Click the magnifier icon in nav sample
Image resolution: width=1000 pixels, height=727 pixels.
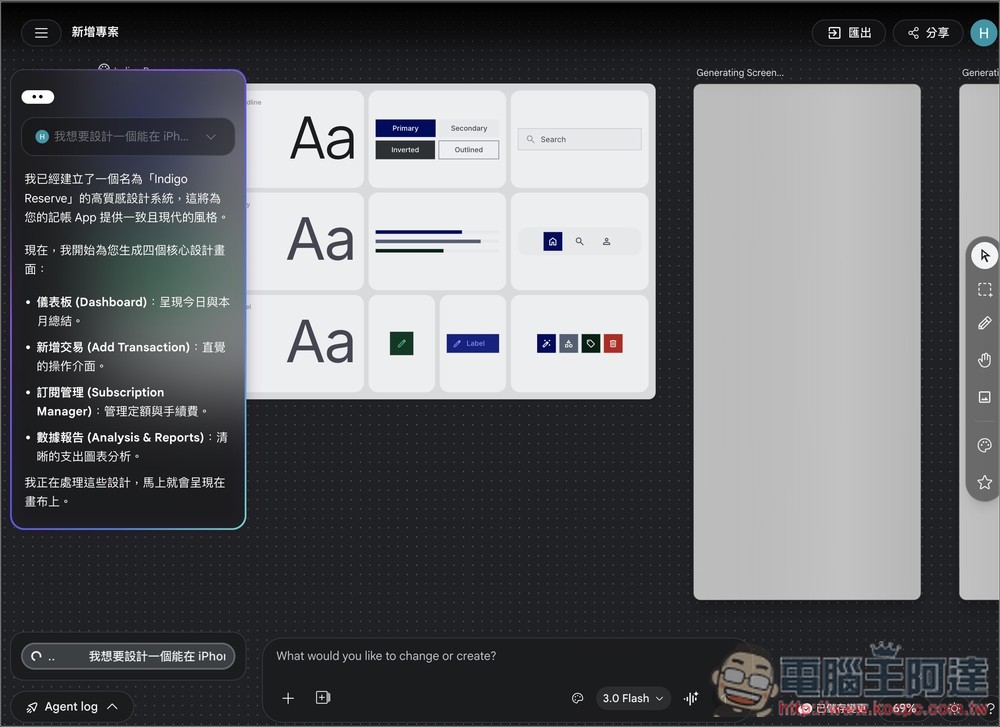[x=580, y=242]
